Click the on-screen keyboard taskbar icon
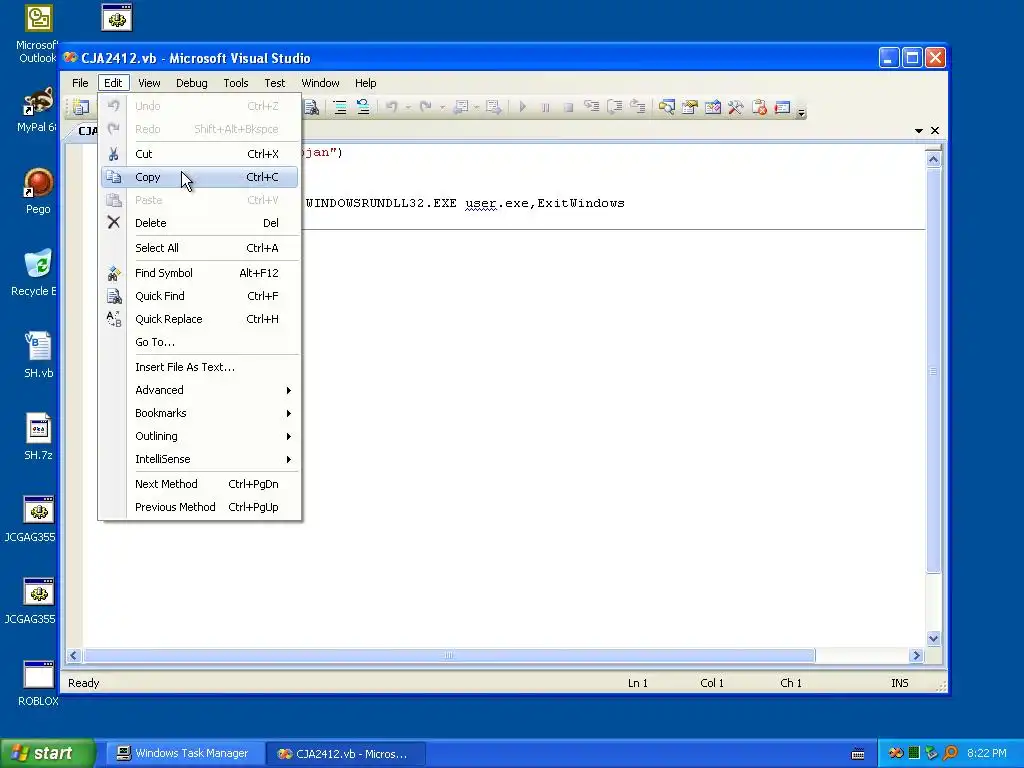Viewport: 1024px width, 768px height. (858, 754)
